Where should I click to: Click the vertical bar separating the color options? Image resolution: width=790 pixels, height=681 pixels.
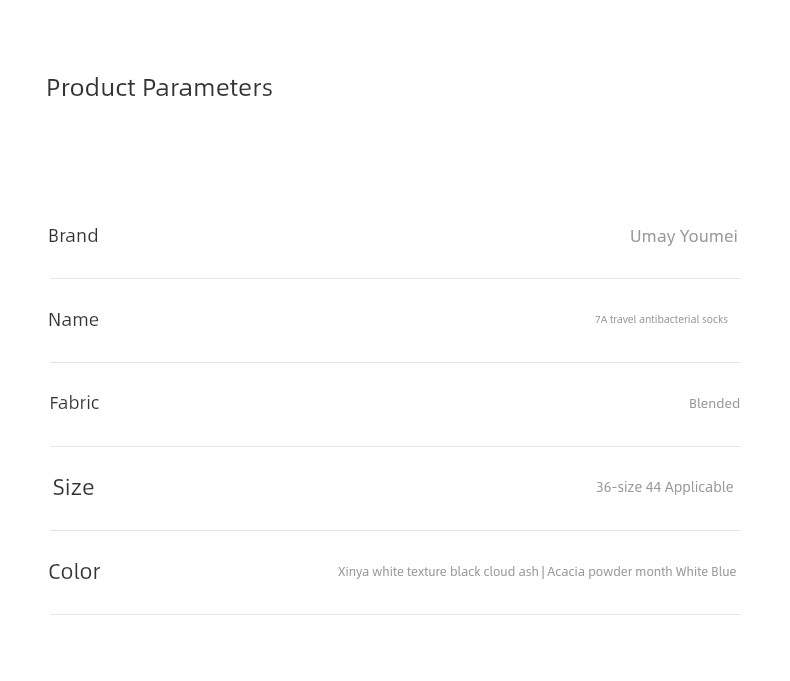[543, 572]
